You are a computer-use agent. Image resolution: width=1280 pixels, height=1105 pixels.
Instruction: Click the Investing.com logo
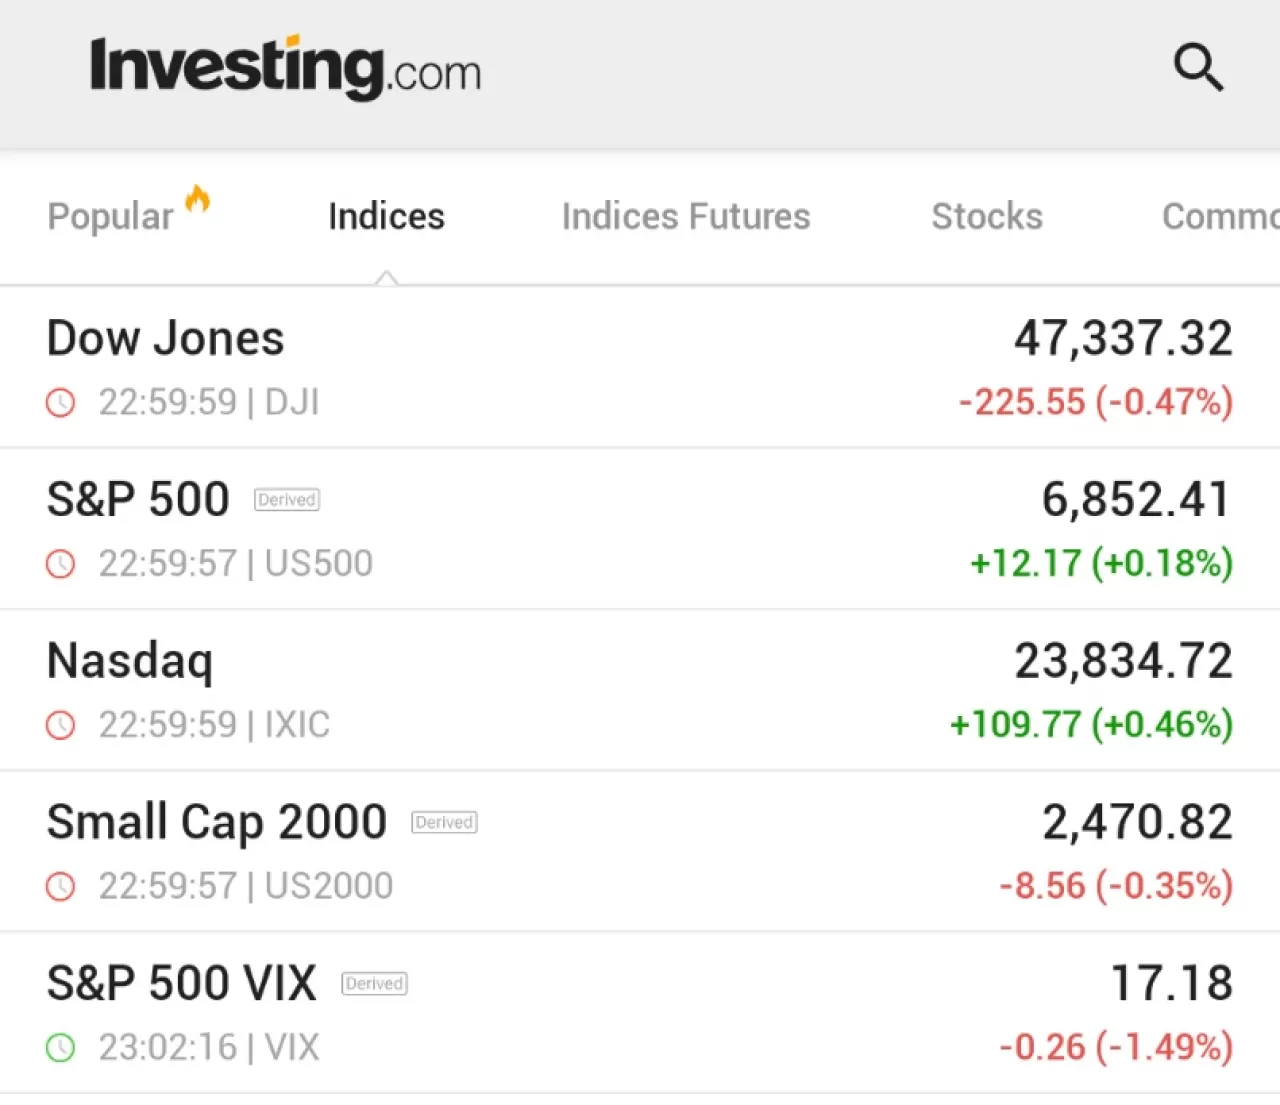[286, 68]
